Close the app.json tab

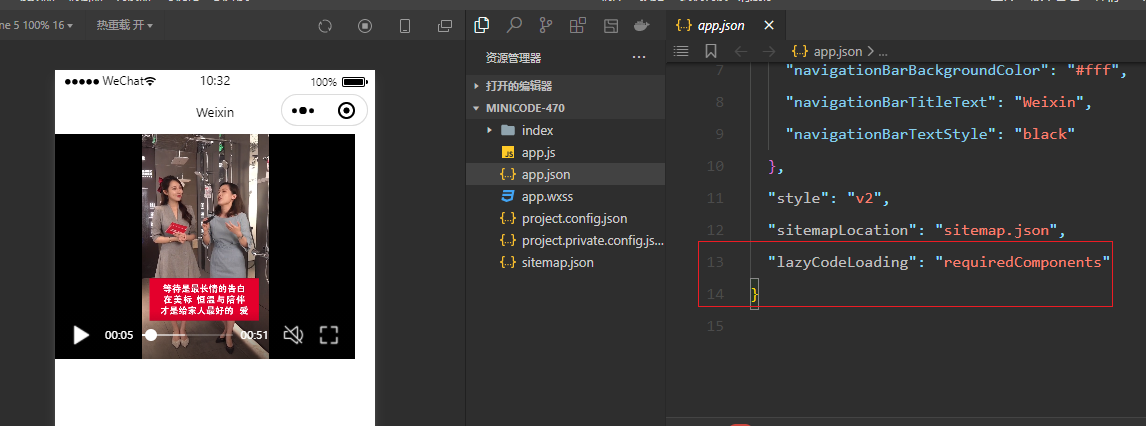[769, 26]
